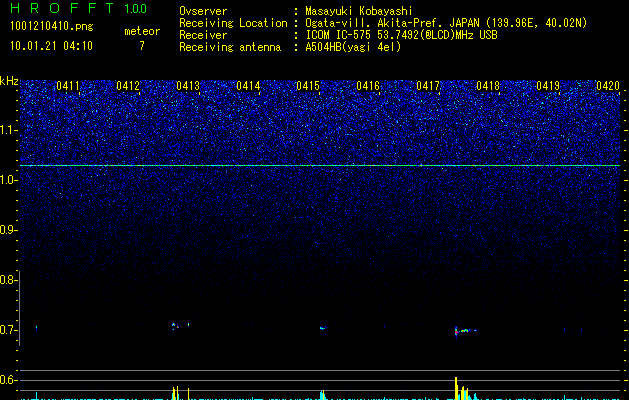Click the tallest yellow intensity bar
Screen dimensions: 629x400
pyautogui.click(x=456, y=388)
